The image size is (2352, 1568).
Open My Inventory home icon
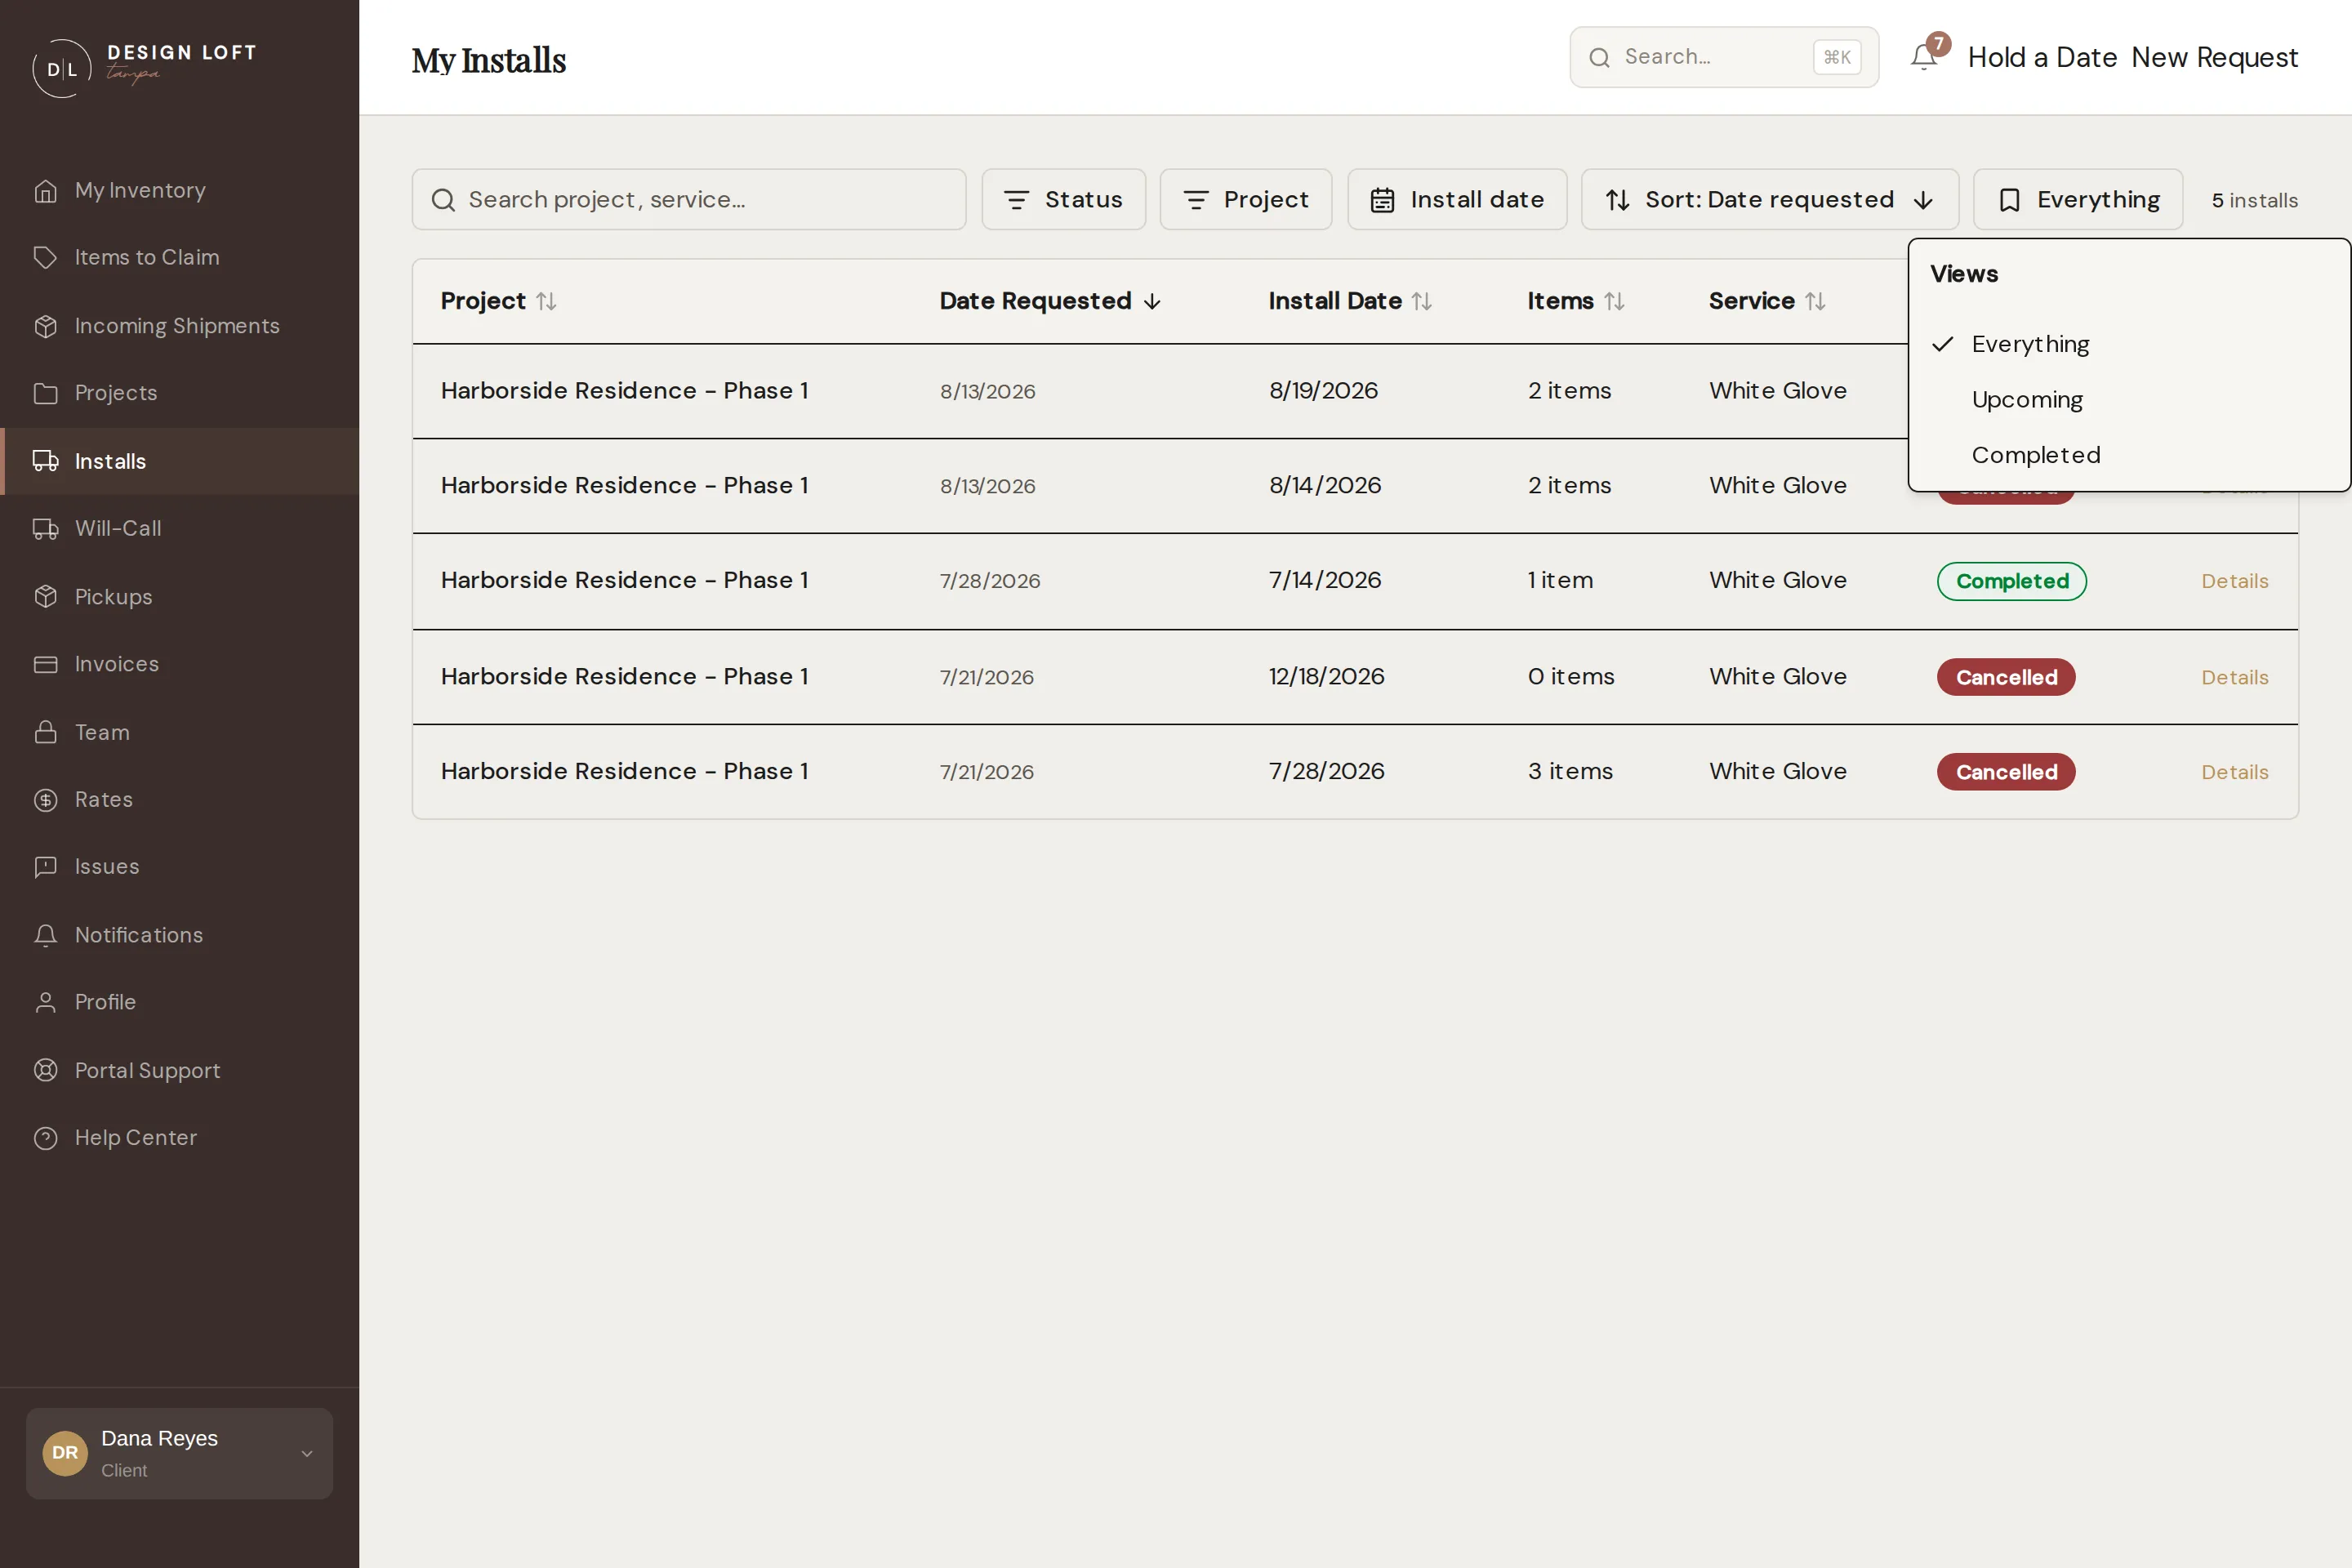pos(45,190)
